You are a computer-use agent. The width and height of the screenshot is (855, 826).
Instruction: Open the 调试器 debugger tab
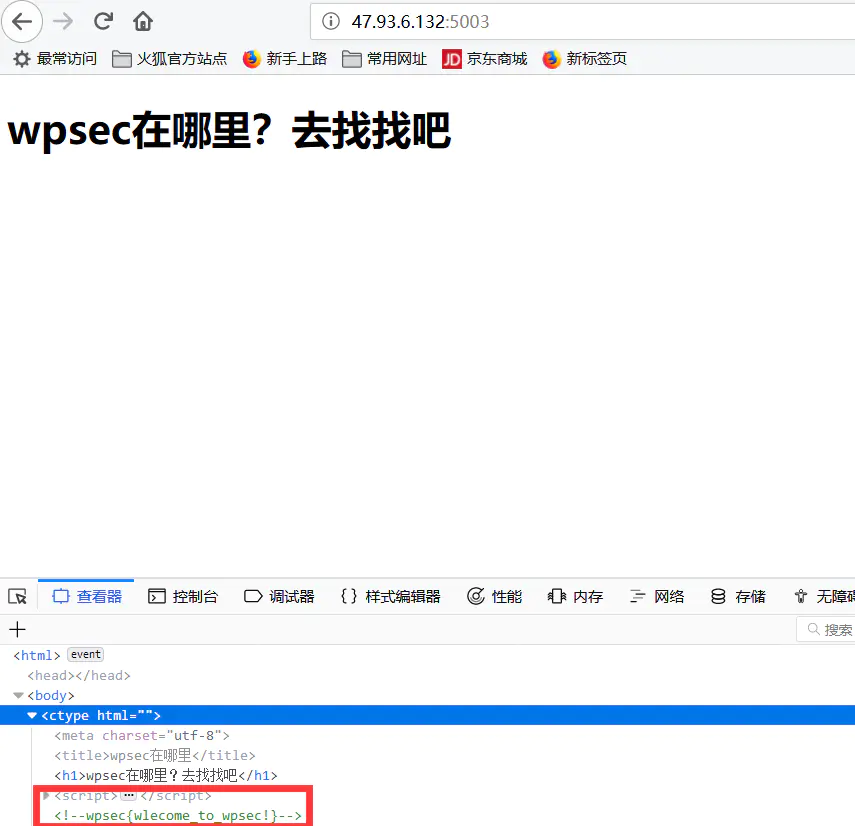(279, 596)
